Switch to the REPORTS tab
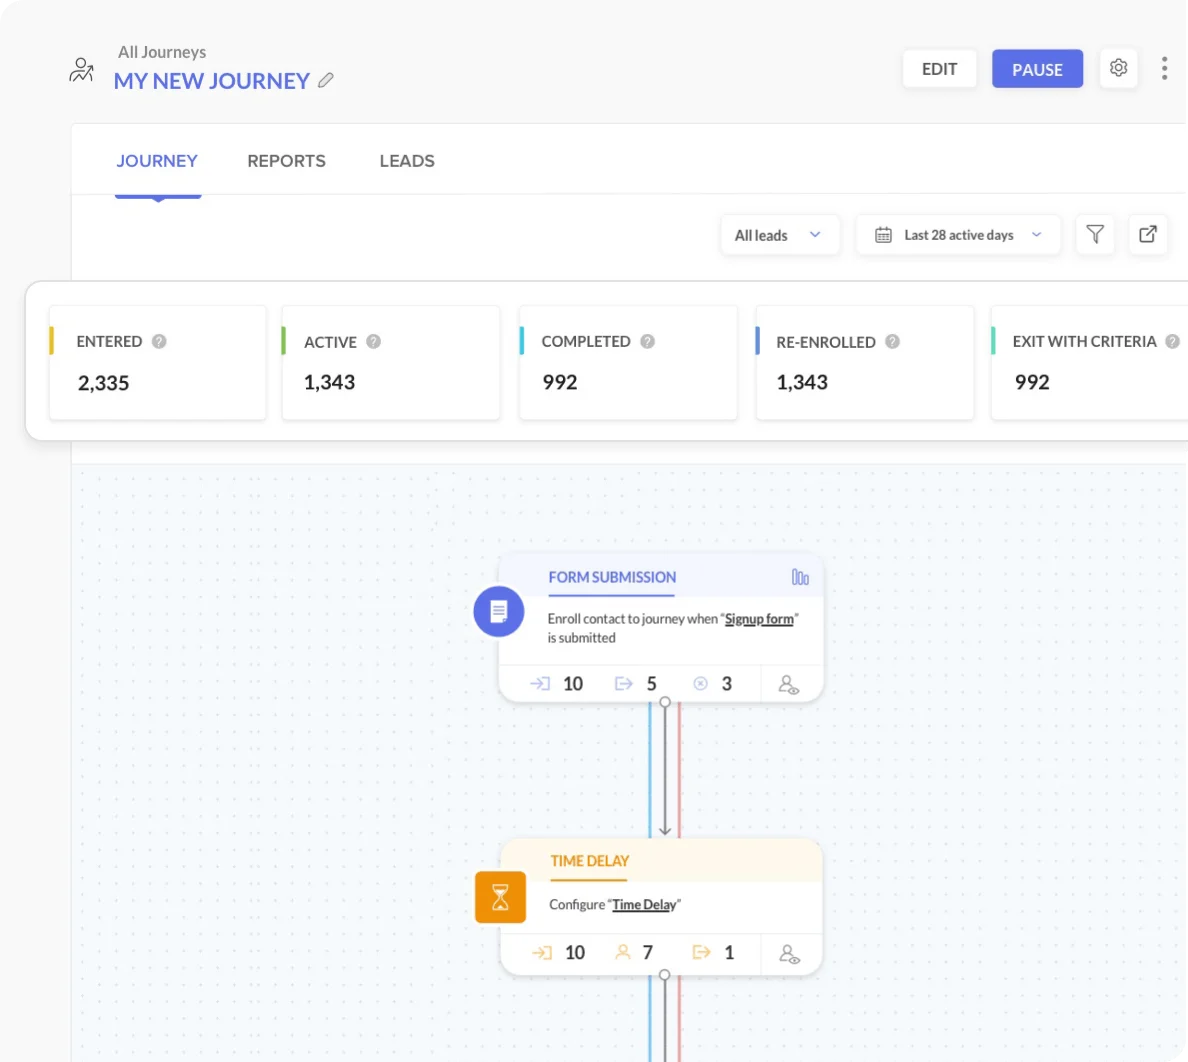The image size is (1188, 1062). (286, 161)
